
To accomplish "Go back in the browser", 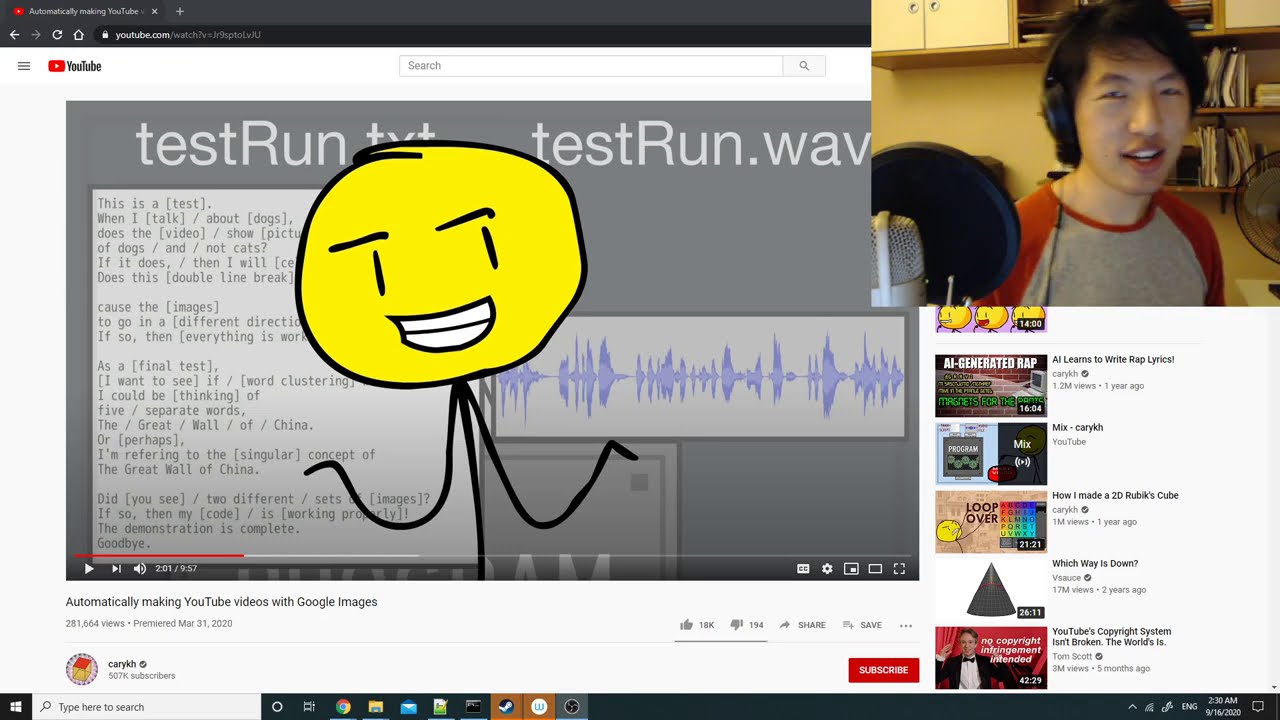I will point(14,35).
